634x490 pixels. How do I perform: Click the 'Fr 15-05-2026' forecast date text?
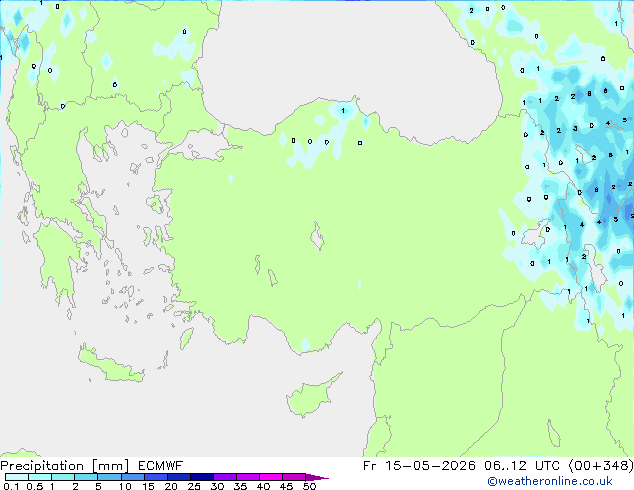click(x=419, y=466)
